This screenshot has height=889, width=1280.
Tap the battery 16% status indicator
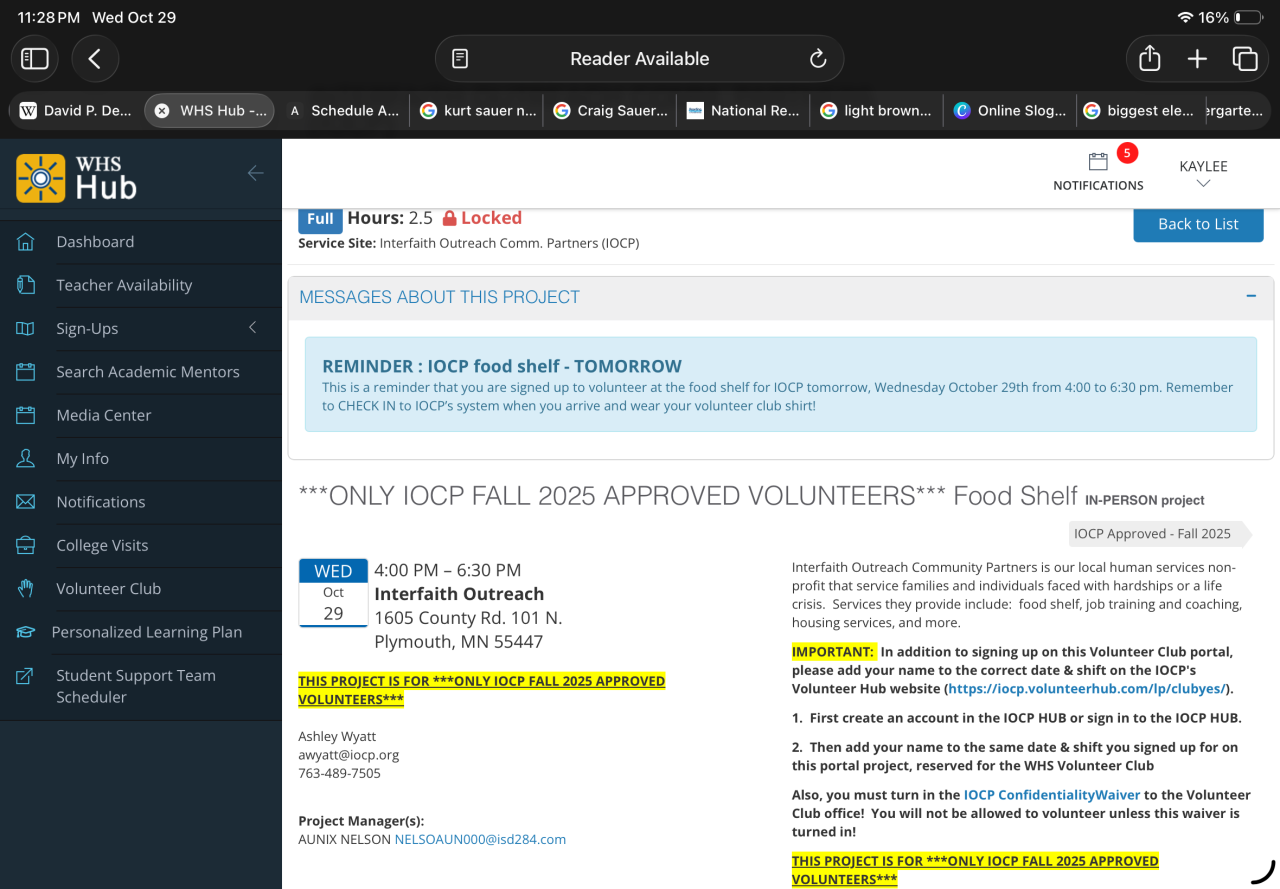click(x=1231, y=18)
